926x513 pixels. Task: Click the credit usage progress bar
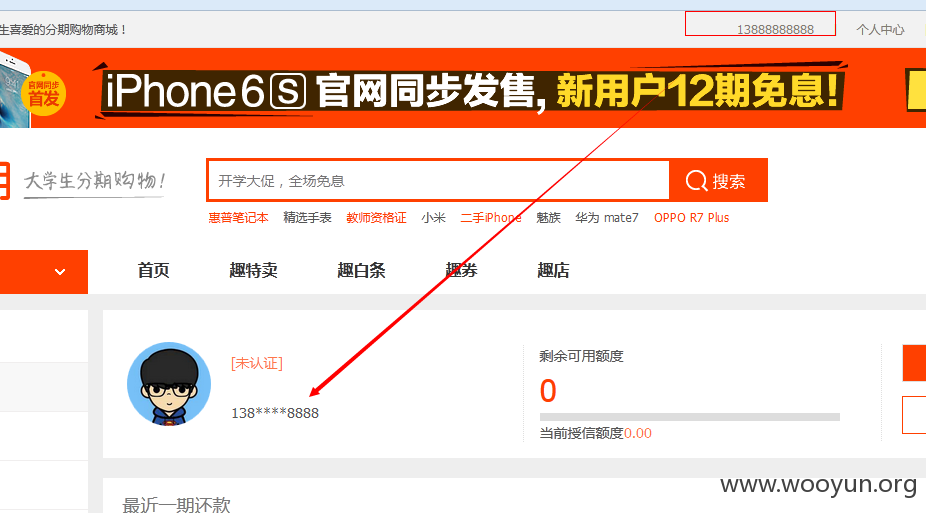coord(690,417)
